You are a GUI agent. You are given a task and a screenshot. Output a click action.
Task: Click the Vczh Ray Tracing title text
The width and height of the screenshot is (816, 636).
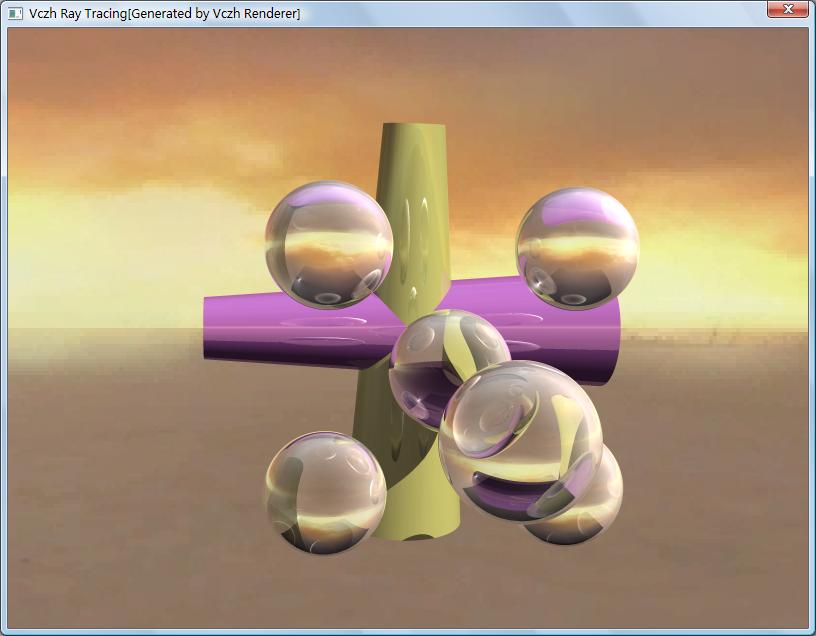tap(164, 14)
